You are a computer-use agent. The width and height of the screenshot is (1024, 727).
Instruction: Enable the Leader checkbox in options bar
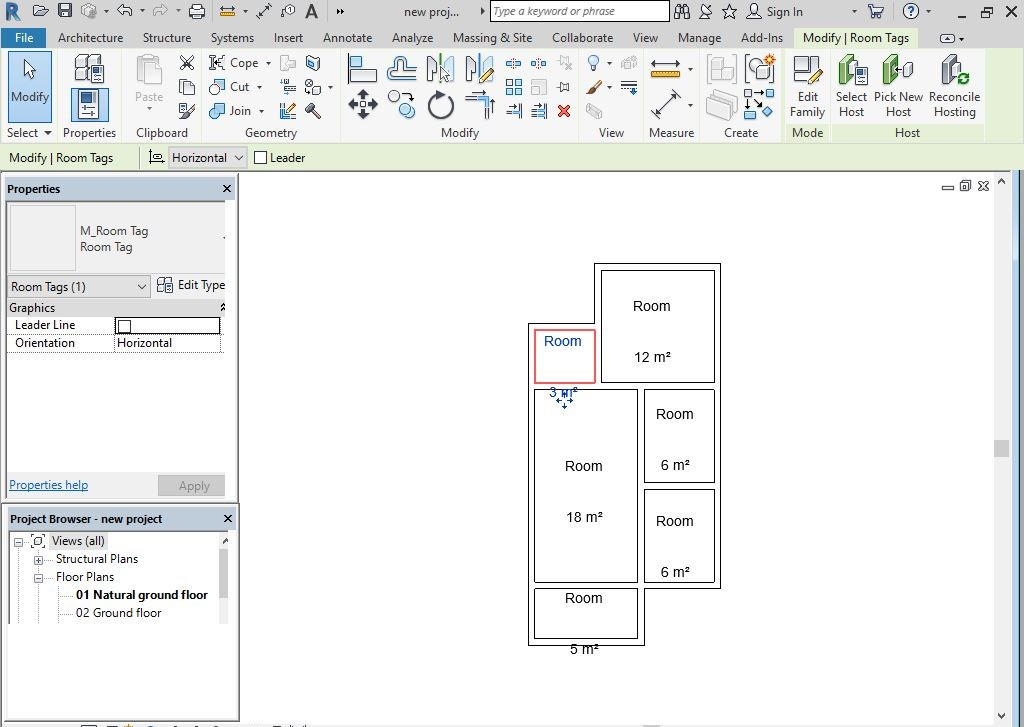(x=261, y=157)
